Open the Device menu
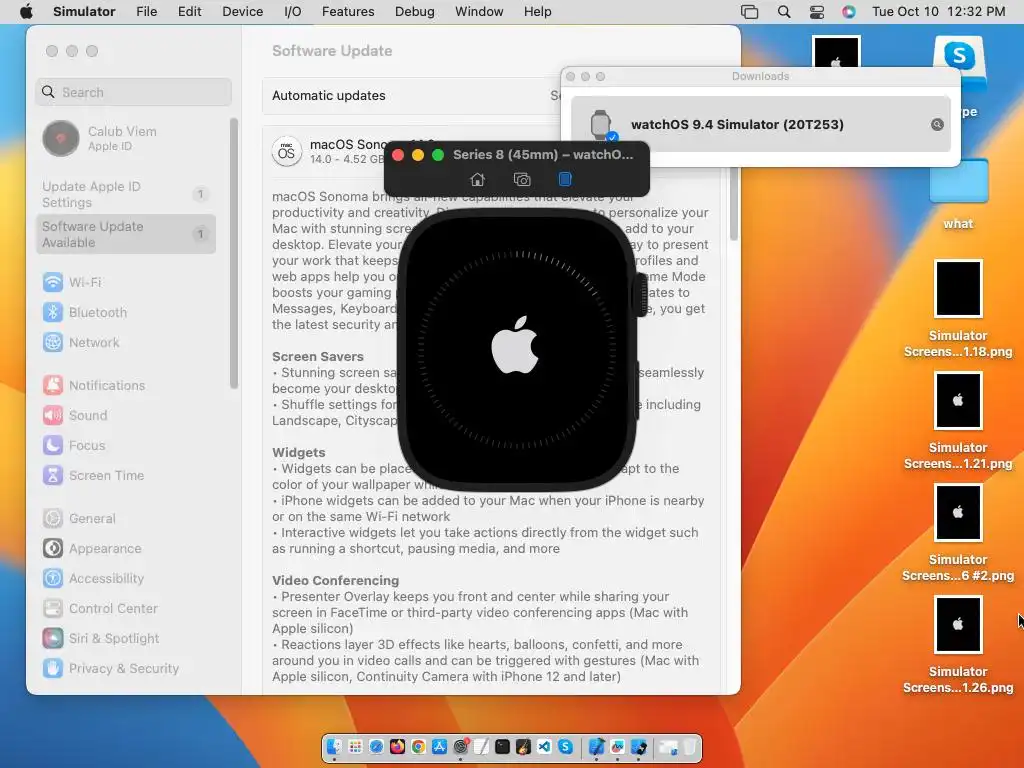This screenshot has height=768, width=1024. pos(242,11)
